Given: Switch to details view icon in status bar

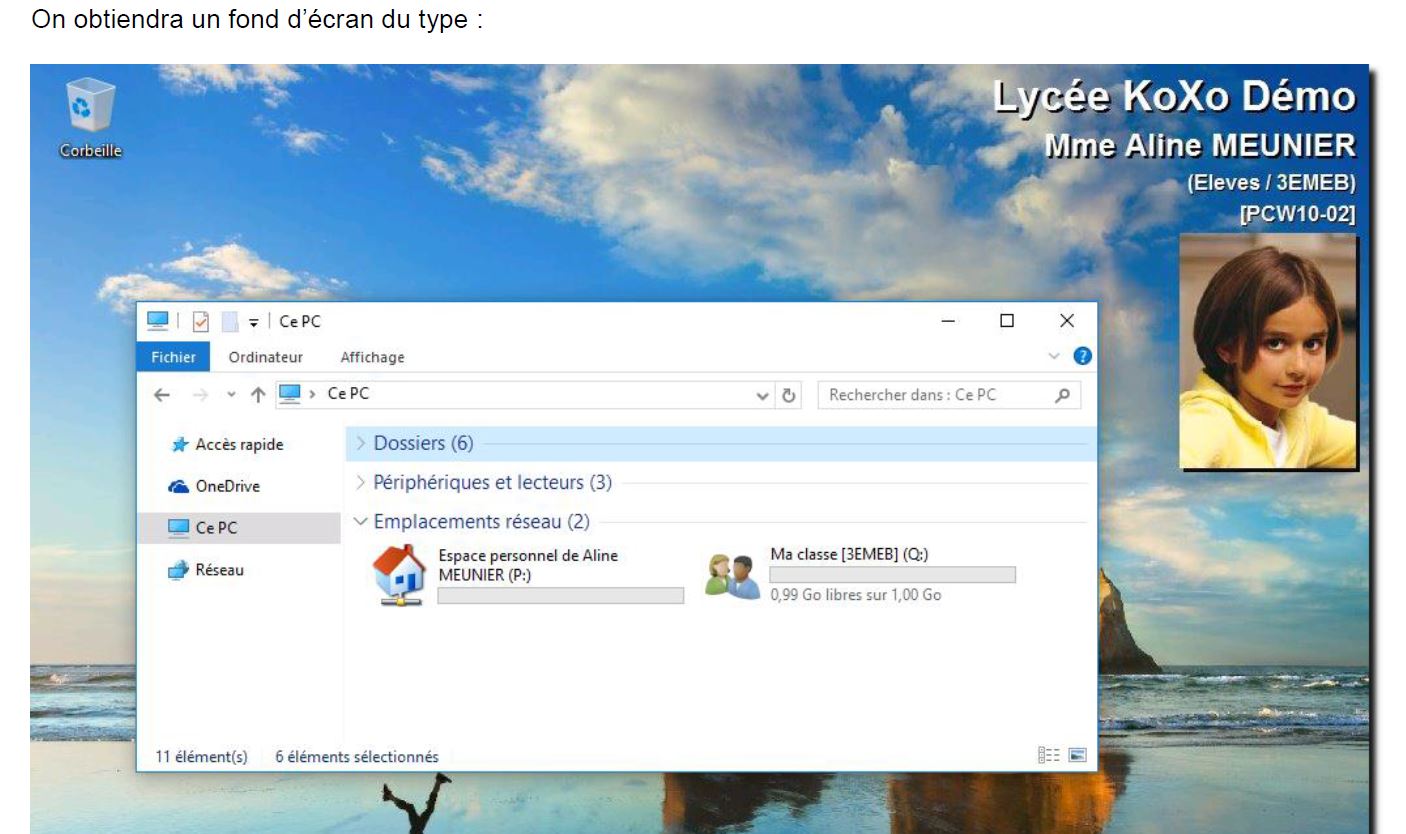Looking at the screenshot, I should (1048, 756).
